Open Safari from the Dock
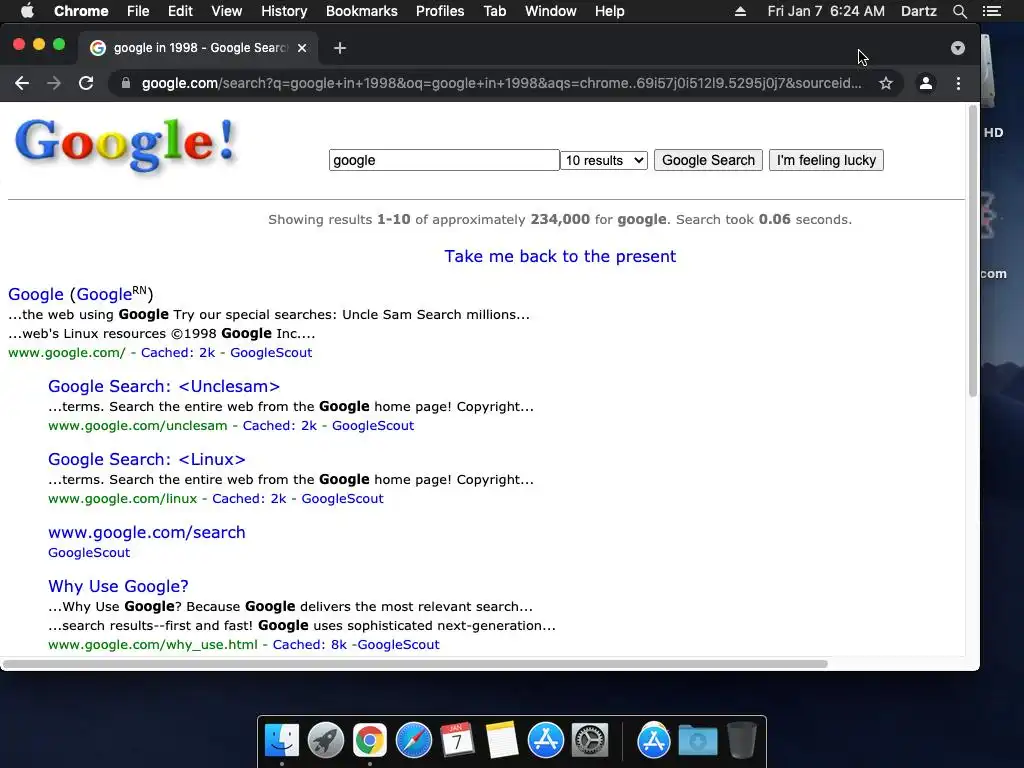The width and height of the screenshot is (1024, 768). [x=413, y=740]
